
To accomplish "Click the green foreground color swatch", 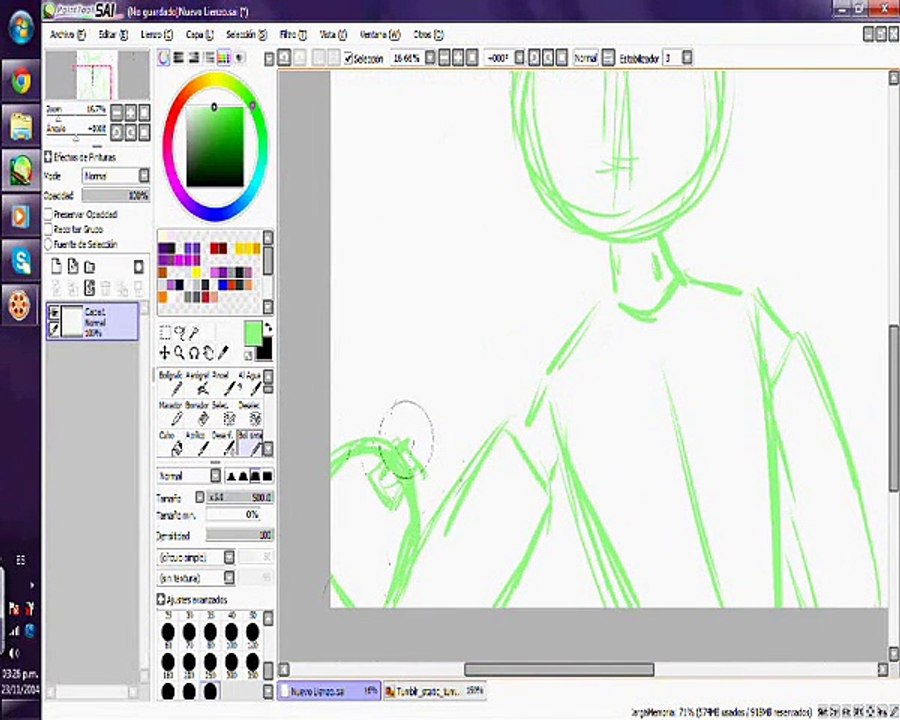I will 253,334.
